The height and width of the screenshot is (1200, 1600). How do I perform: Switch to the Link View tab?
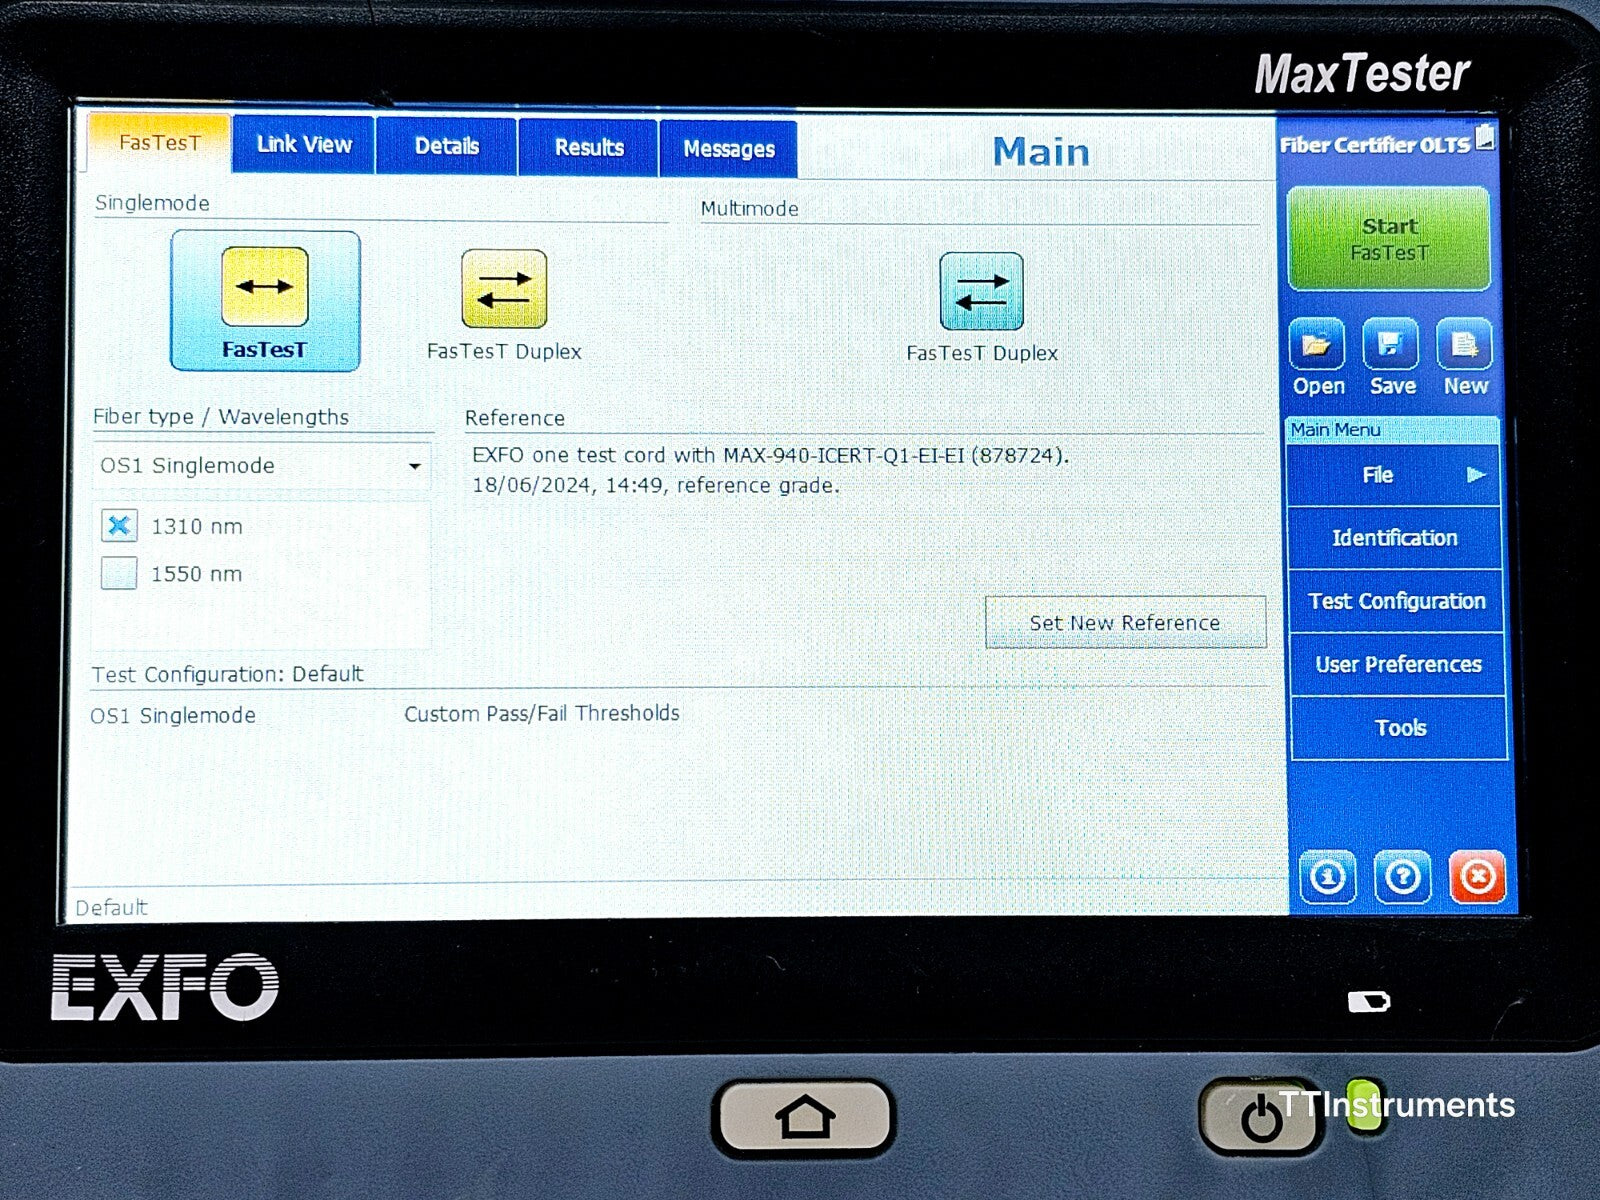303,144
